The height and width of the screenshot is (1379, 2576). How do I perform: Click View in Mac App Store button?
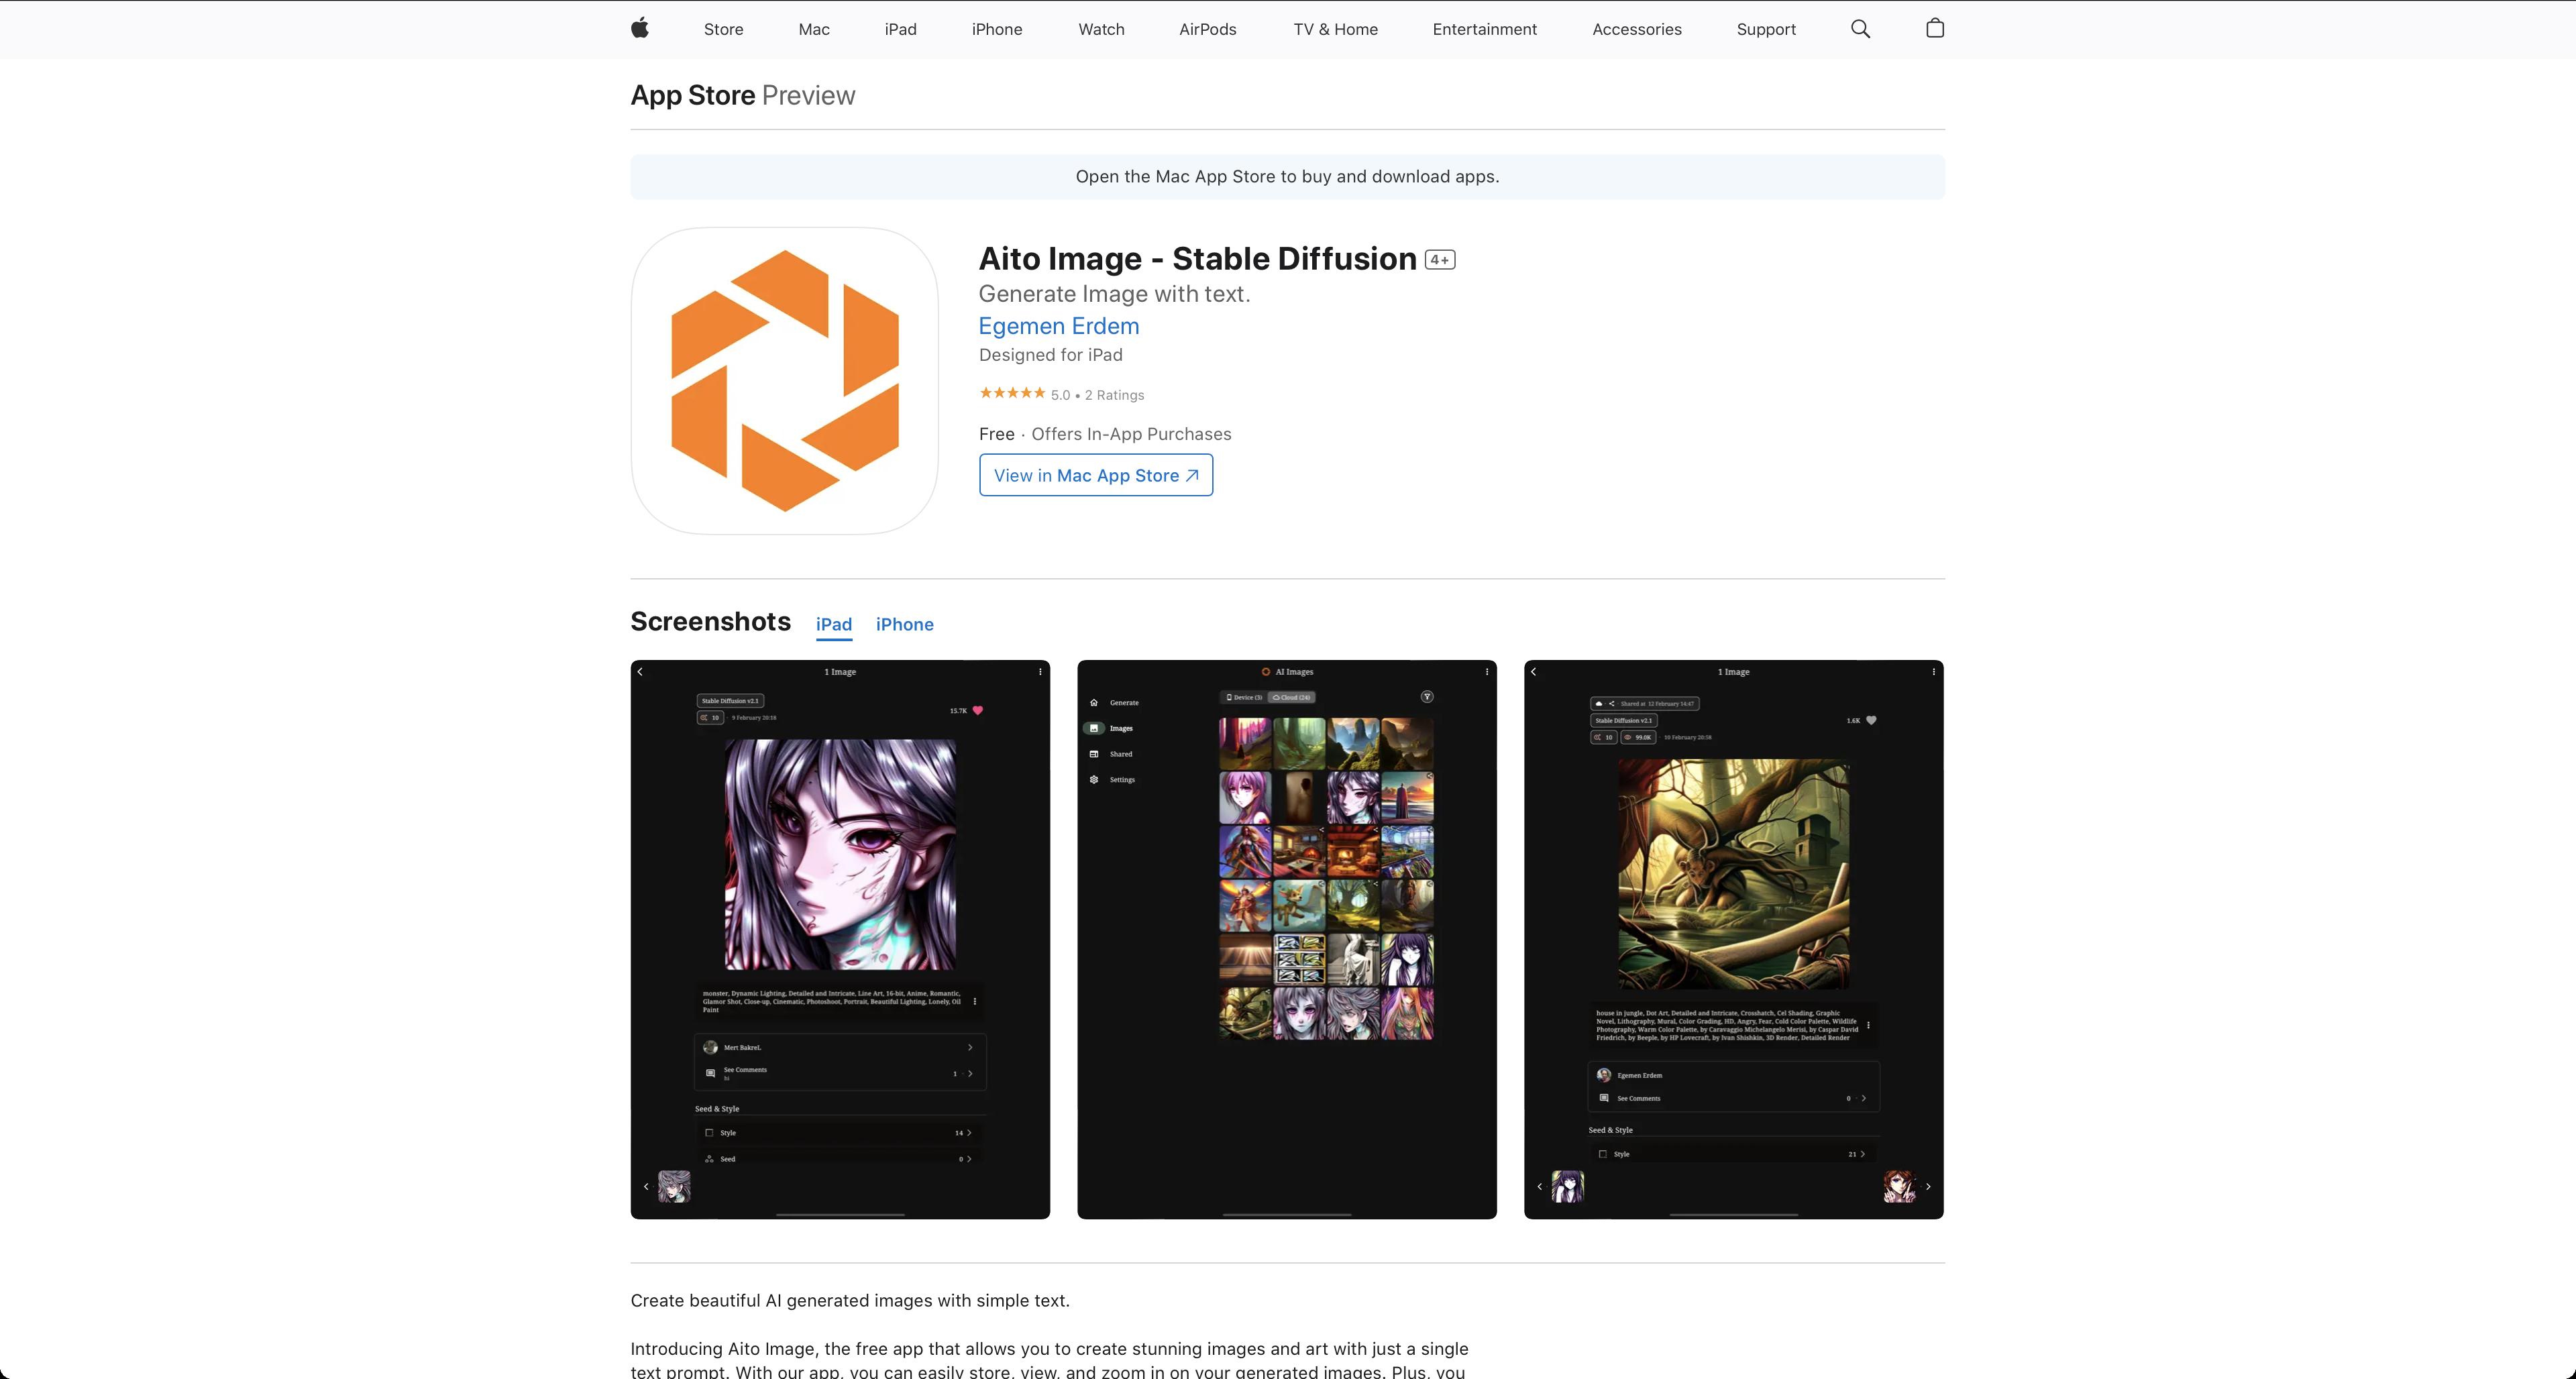[x=1095, y=475]
